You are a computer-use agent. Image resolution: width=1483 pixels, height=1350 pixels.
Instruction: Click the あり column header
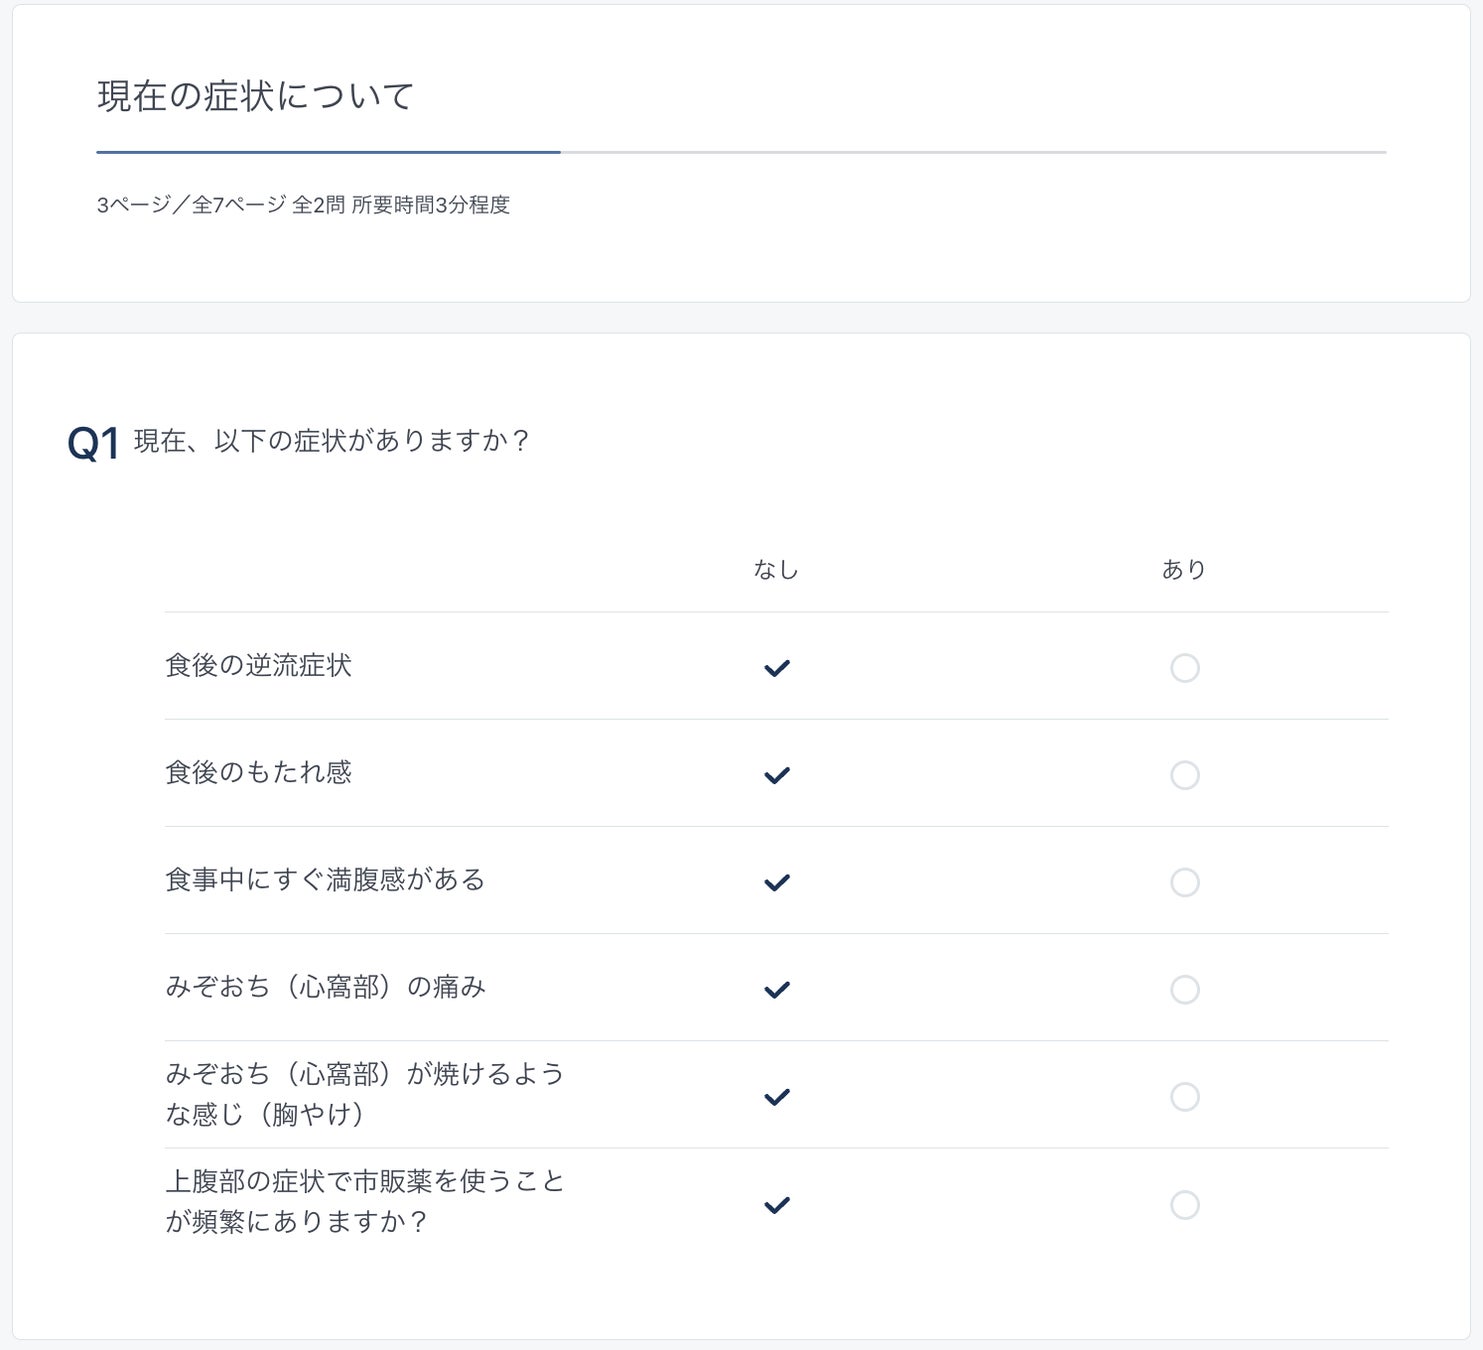(1184, 569)
